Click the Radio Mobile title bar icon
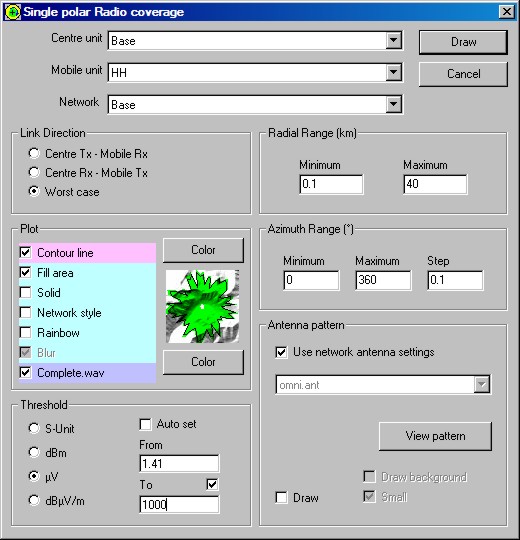The width and height of the screenshot is (520, 540). 13,12
